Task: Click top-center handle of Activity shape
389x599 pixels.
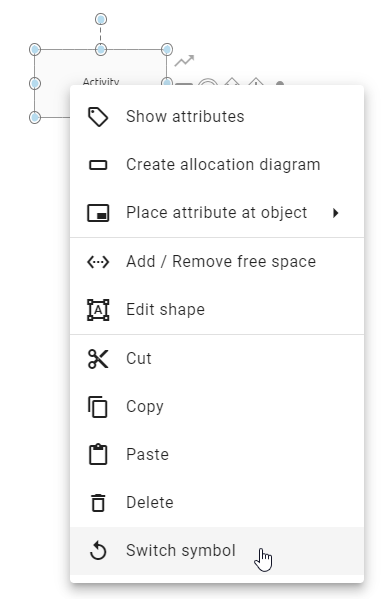Action: pyautogui.click(x=101, y=49)
